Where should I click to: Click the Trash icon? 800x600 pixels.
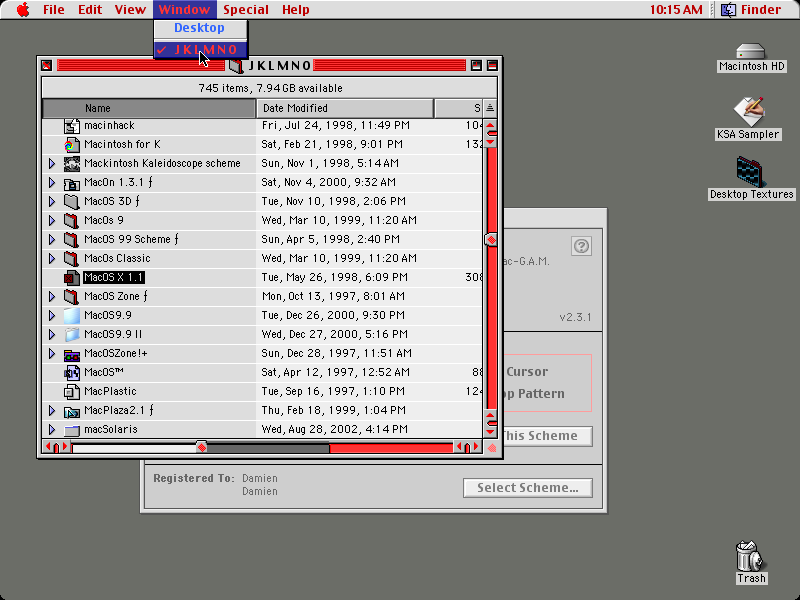pyautogui.click(x=751, y=556)
